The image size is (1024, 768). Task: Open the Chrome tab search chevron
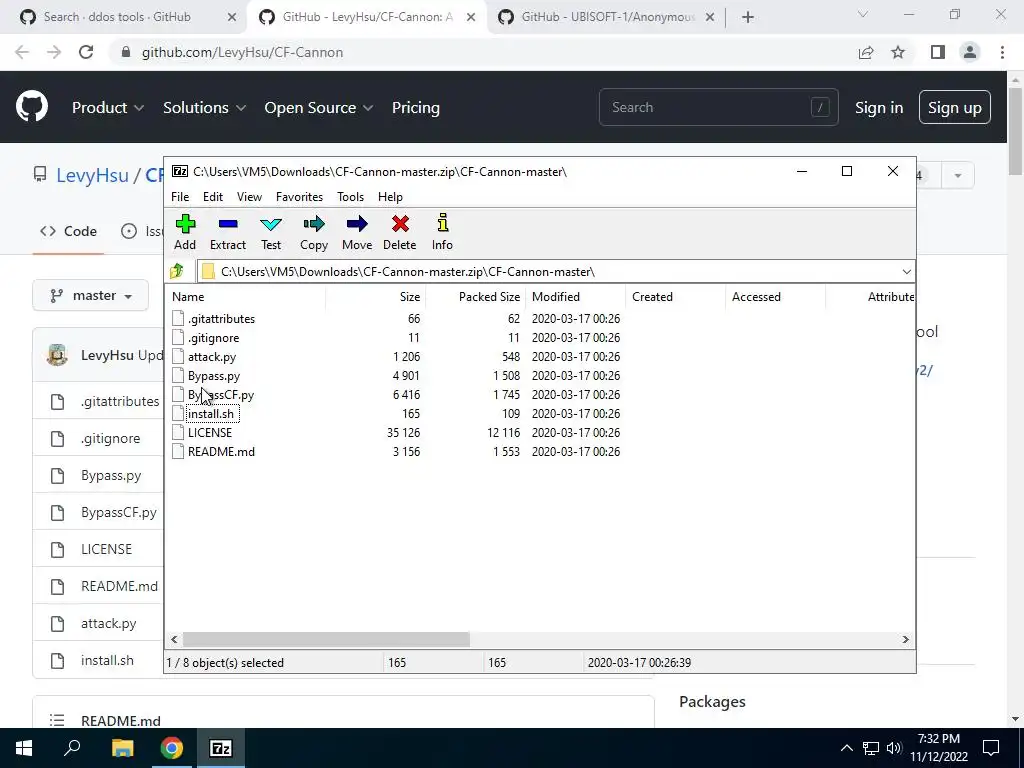point(863,14)
